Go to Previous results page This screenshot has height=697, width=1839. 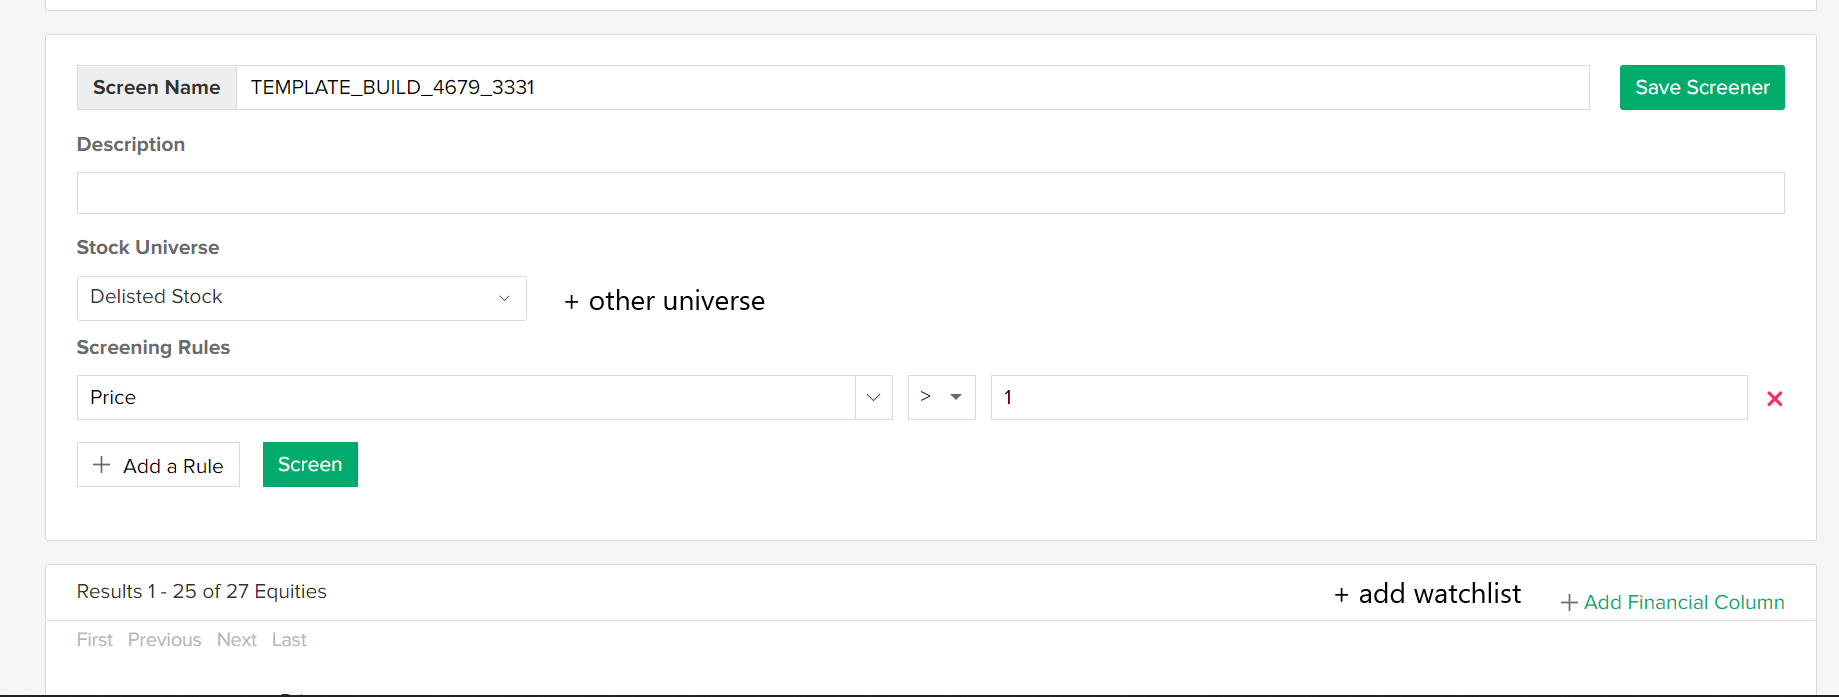[x=164, y=640]
